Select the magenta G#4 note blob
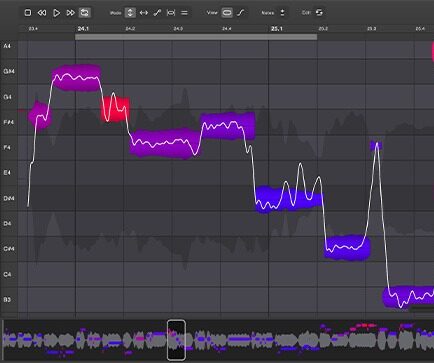This screenshot has height=363, width=434. pyautogui.click(x=77, y=78)
